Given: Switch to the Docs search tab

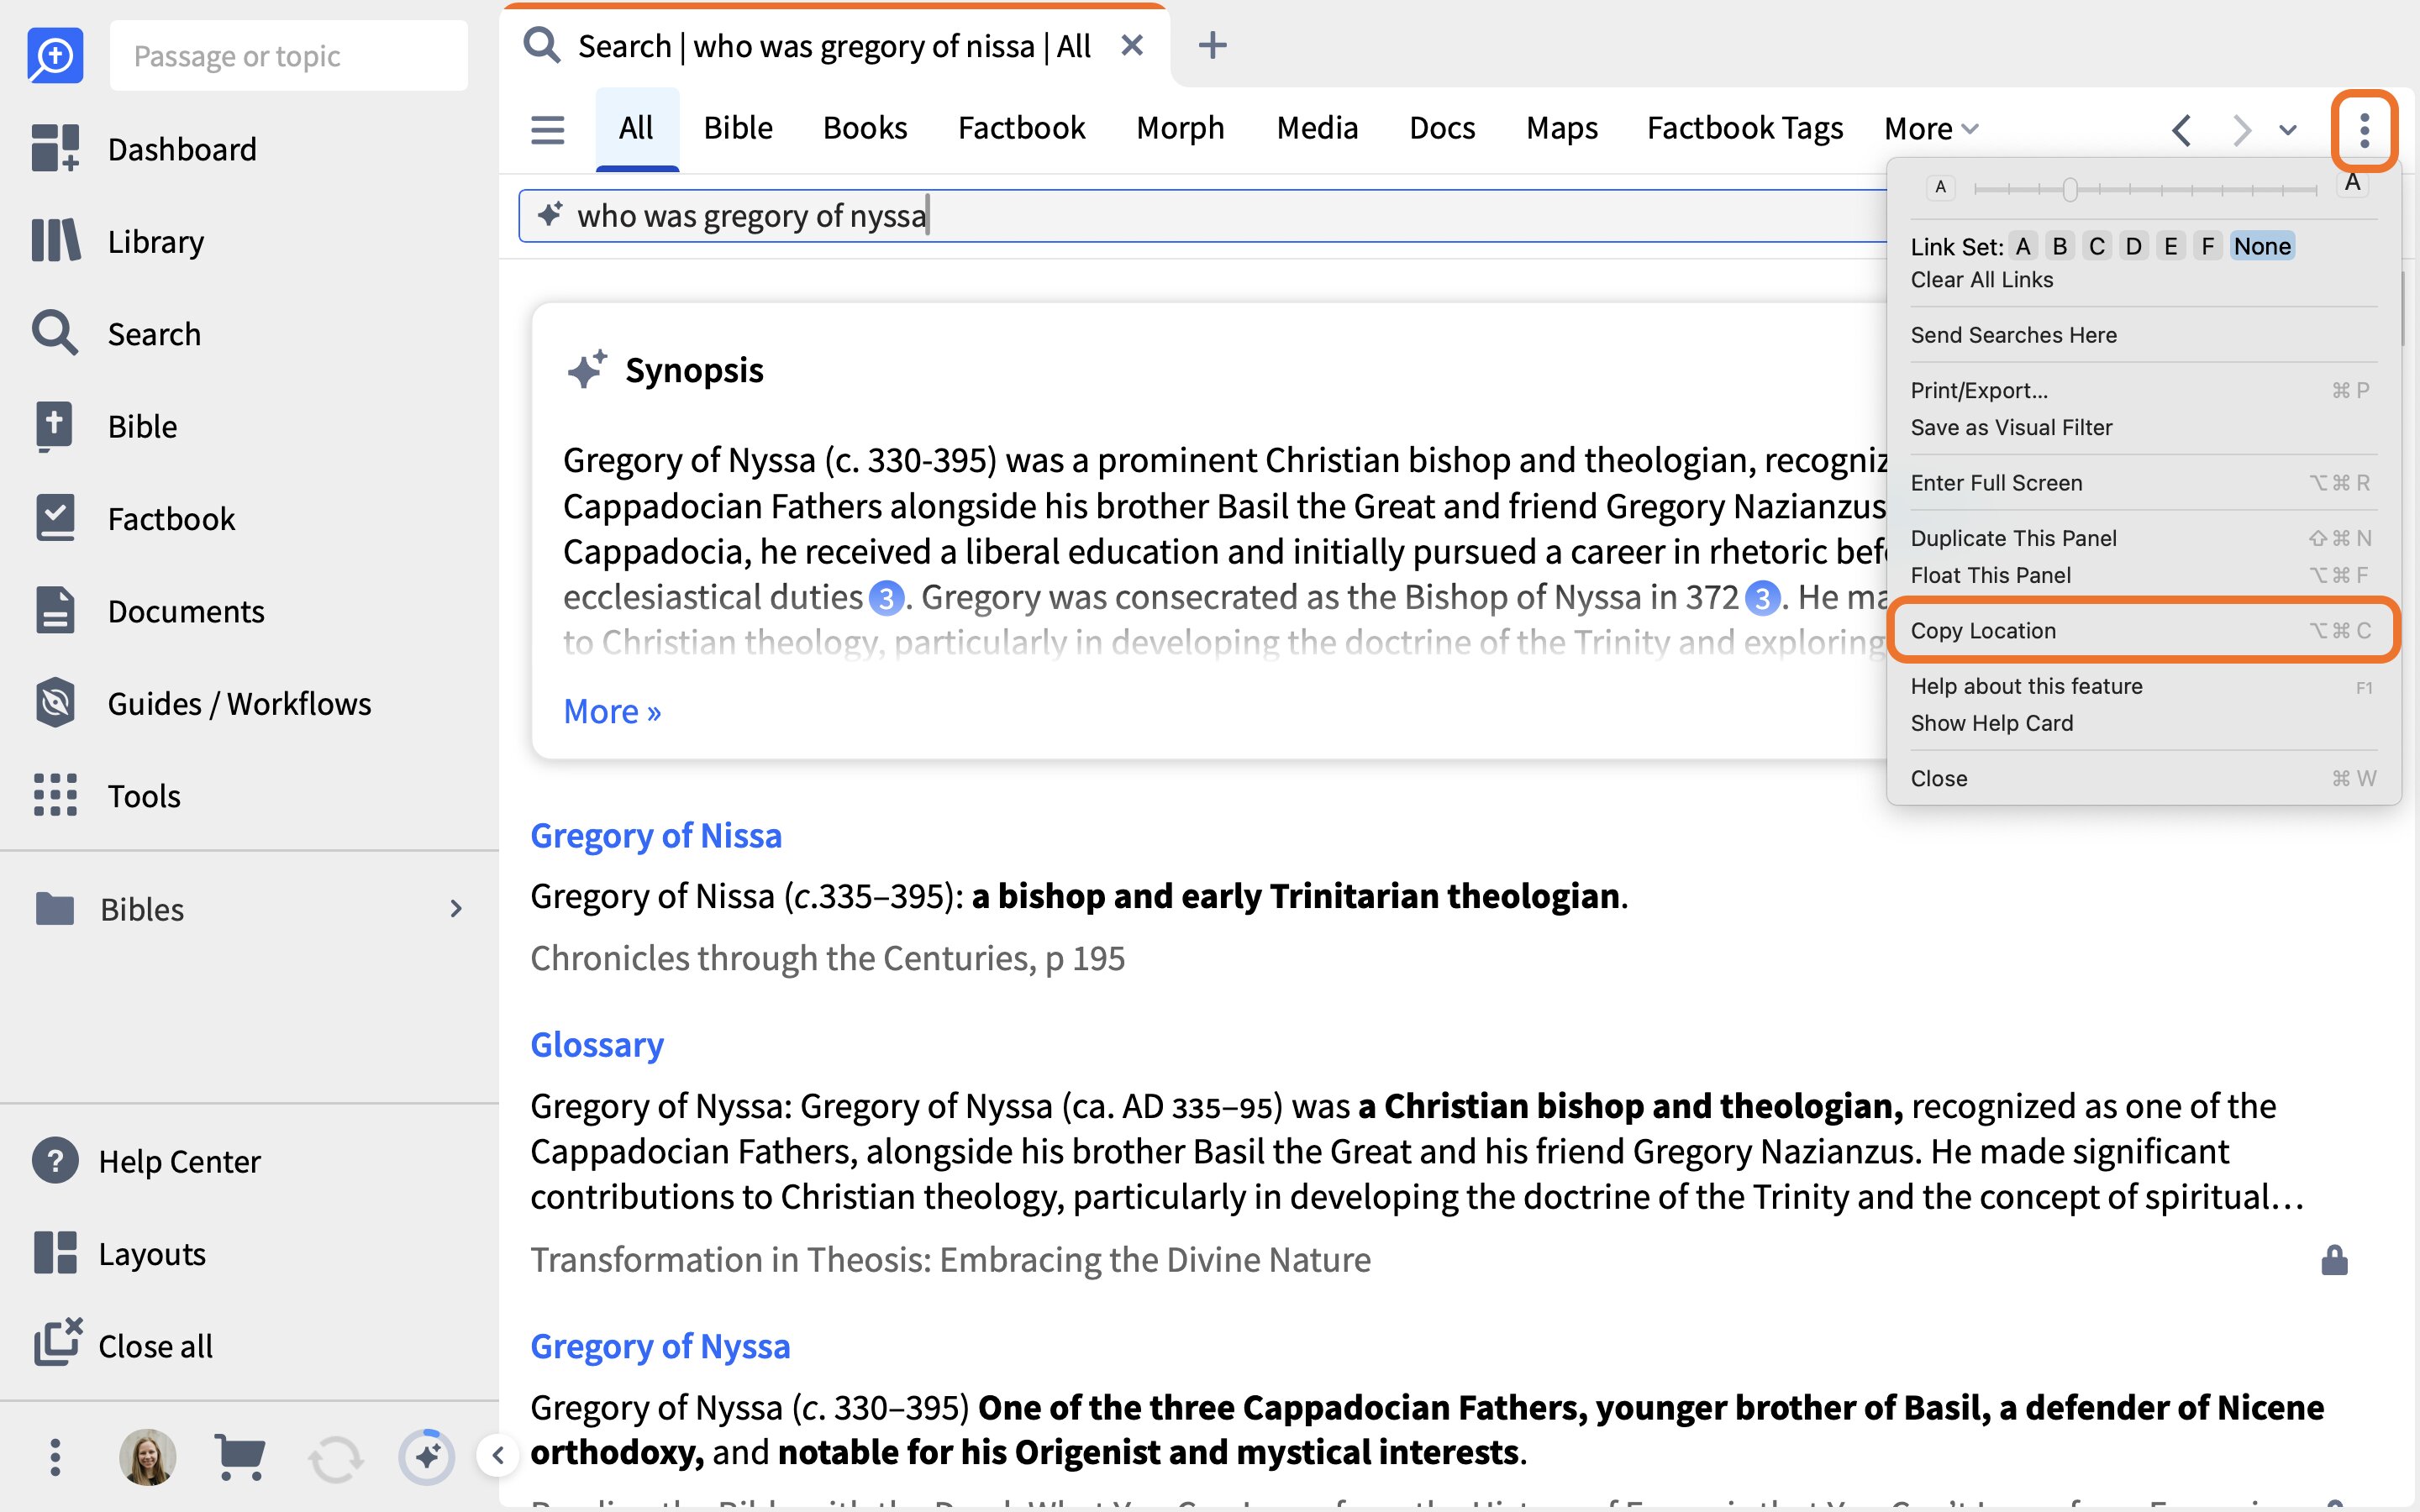Looking at the screenshot, I should pos(1442,128).
